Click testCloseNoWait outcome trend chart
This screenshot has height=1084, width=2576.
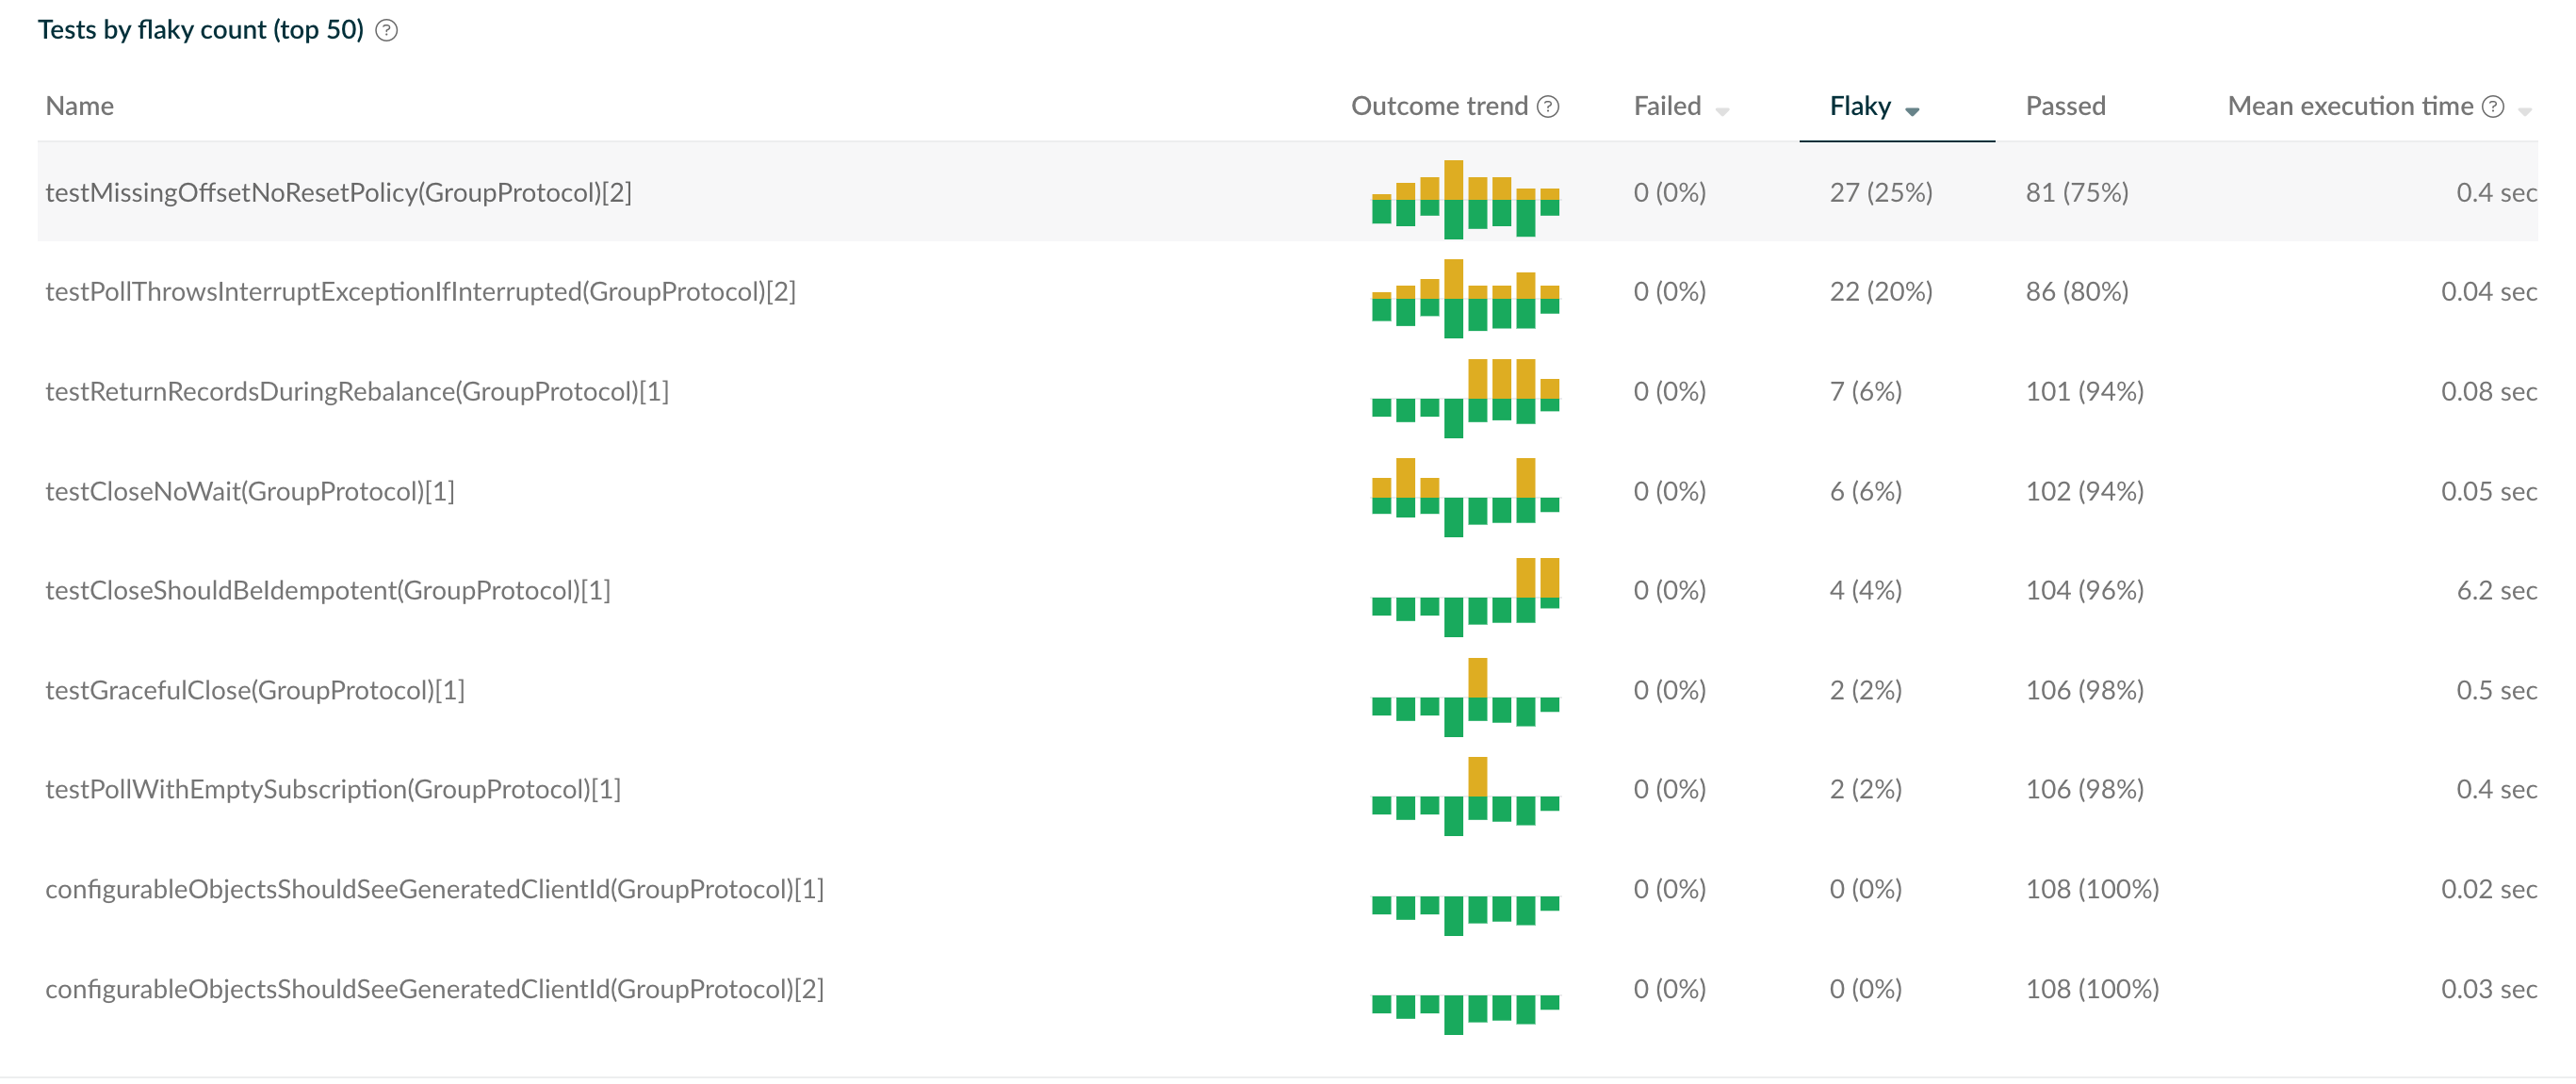pos(1465,497)
